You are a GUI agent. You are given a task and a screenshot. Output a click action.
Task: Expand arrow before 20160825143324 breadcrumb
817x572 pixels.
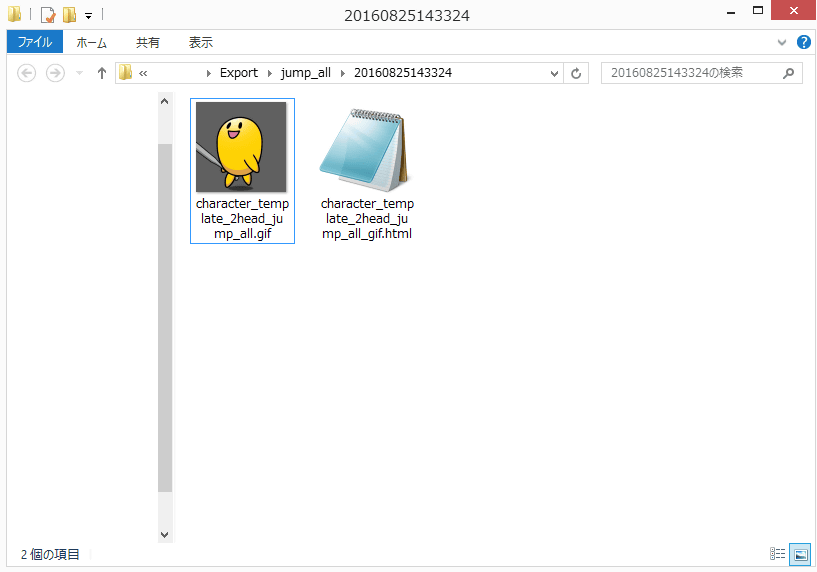[x=342, y=73]
